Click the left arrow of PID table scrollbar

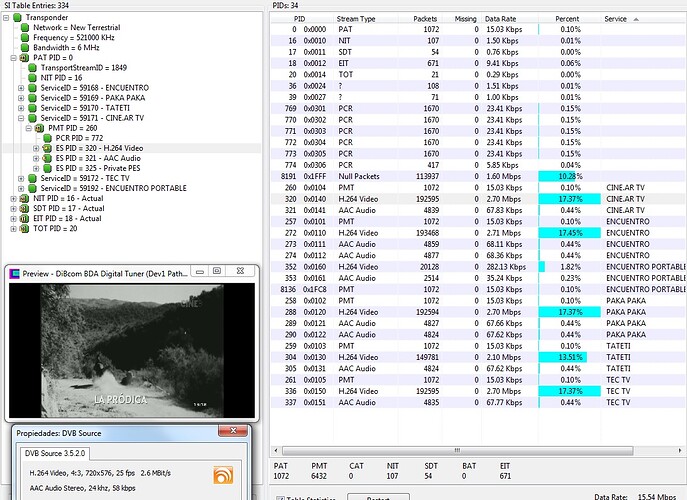(276, 450)
